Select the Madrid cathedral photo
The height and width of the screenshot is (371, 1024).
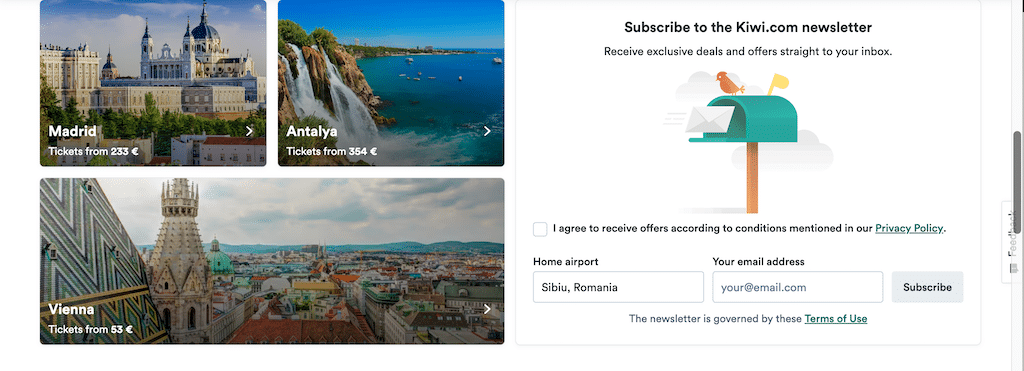[153, 83]
